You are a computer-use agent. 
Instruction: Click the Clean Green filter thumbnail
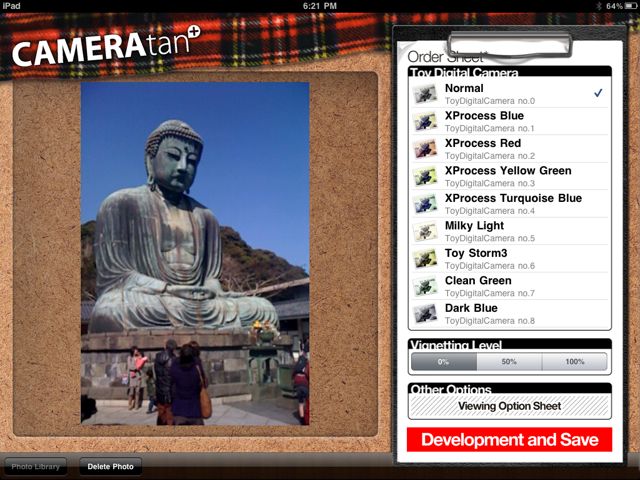coord(425,286)
